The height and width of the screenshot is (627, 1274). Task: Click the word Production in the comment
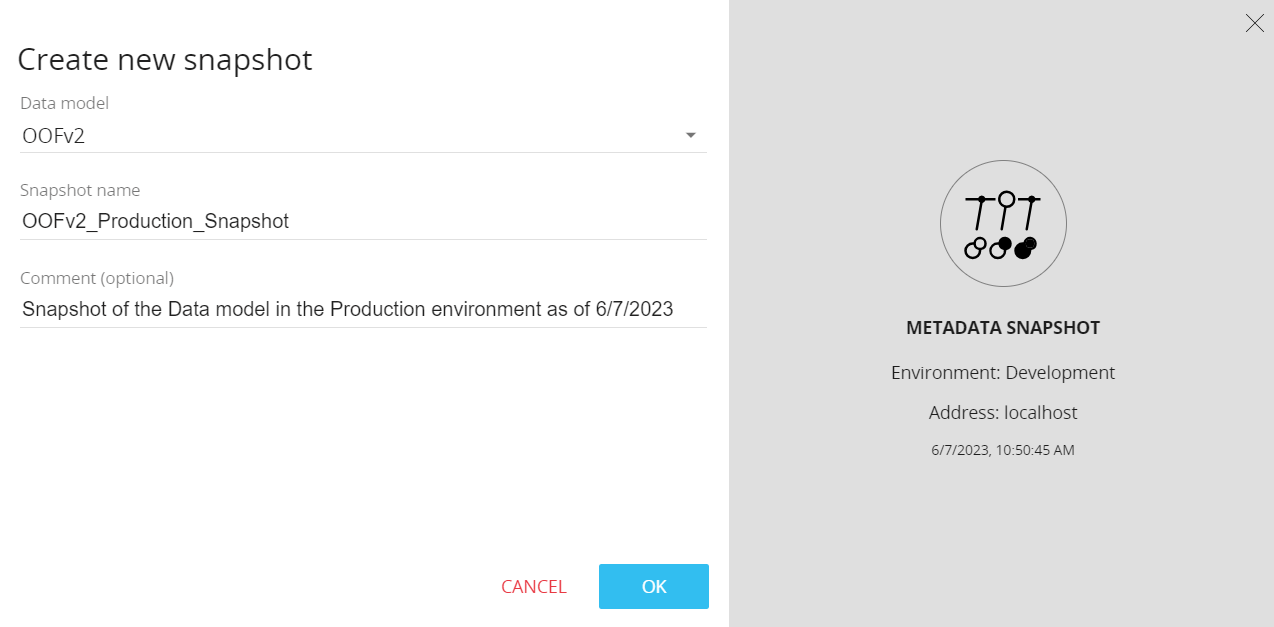378,309
